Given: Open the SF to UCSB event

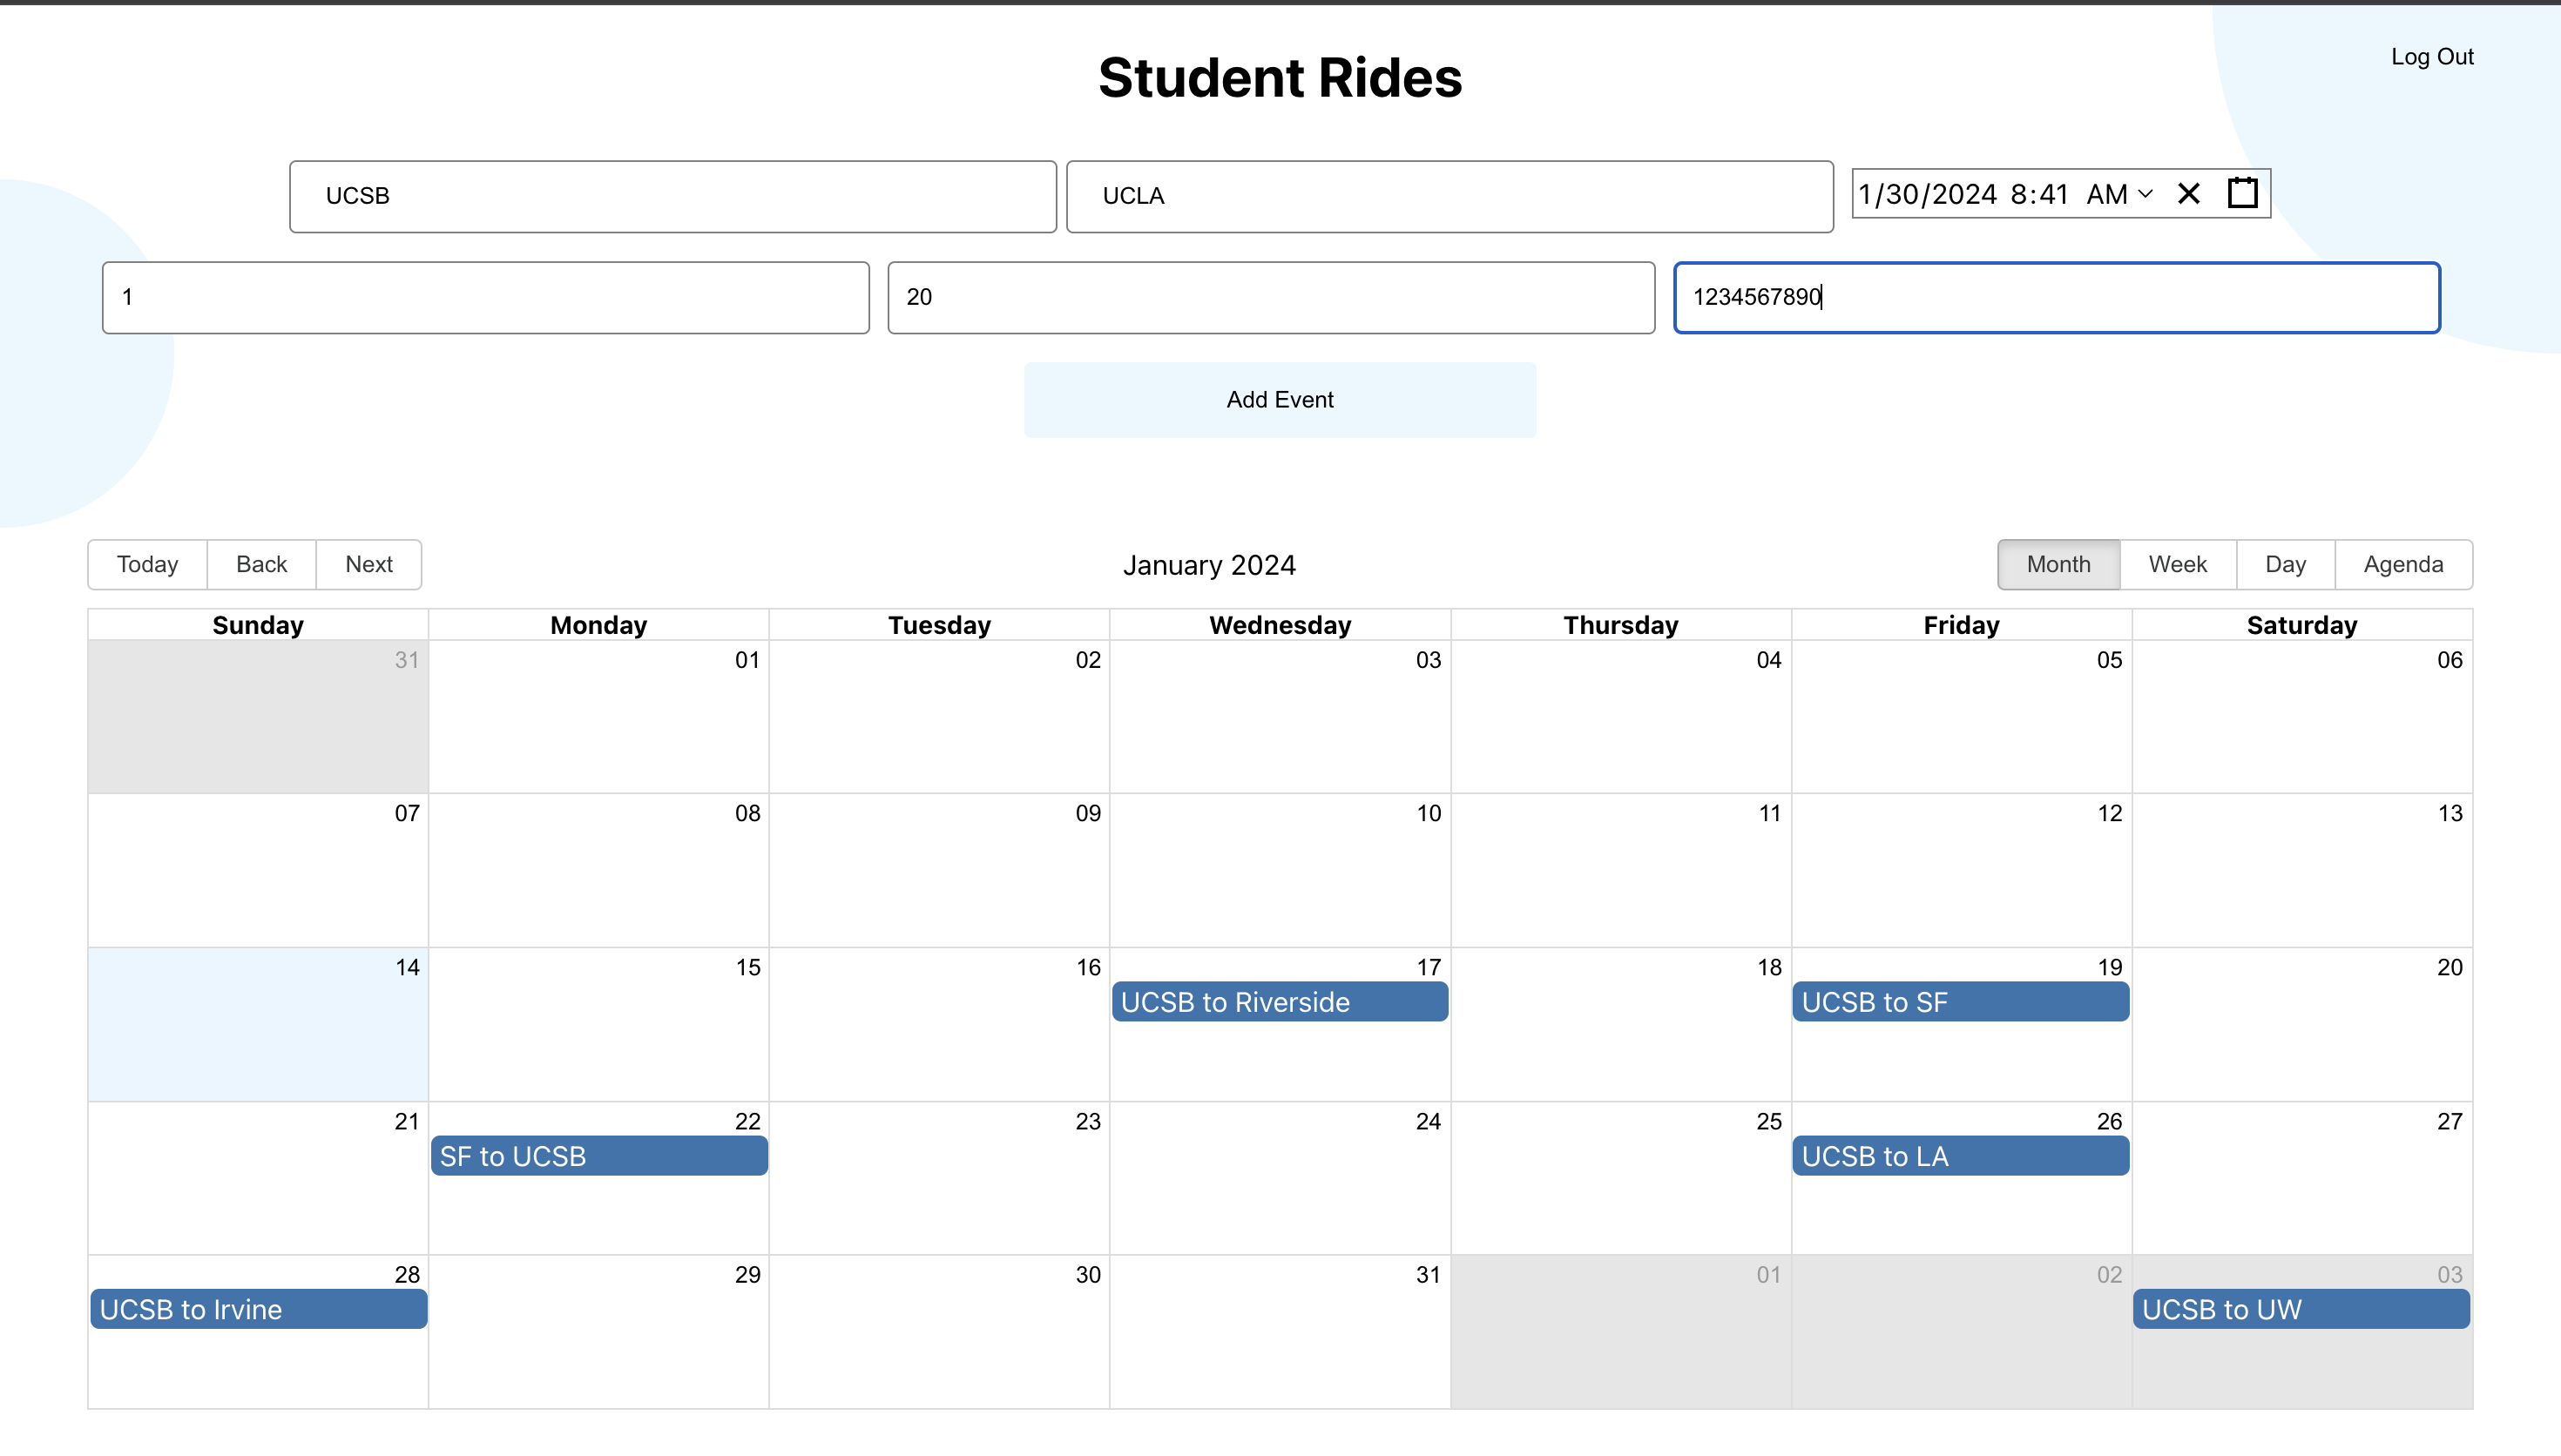Looking at the screenshot, I should (x=598, y=1156).
